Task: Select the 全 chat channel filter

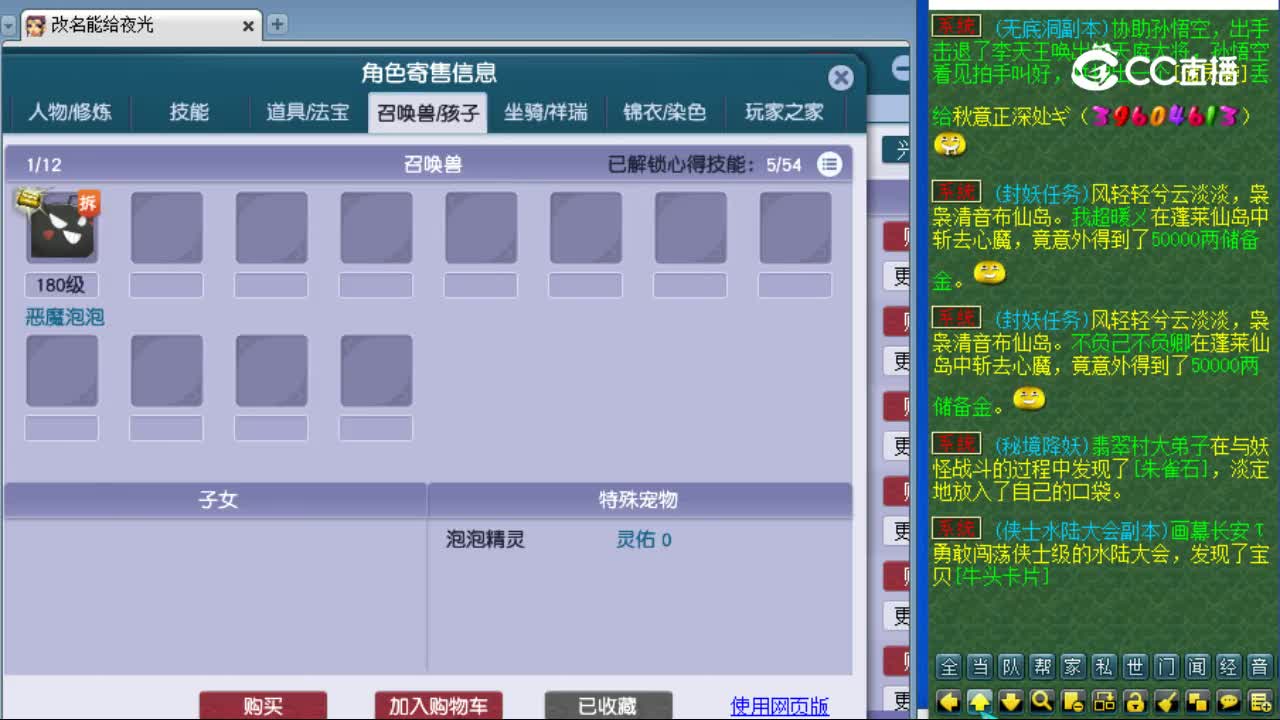Action: (949, 667)
